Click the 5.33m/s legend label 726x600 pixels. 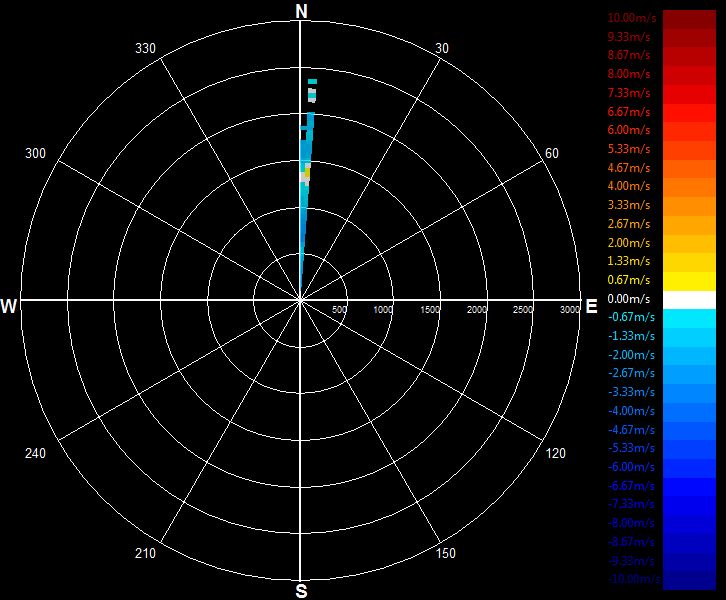point(629,149)
